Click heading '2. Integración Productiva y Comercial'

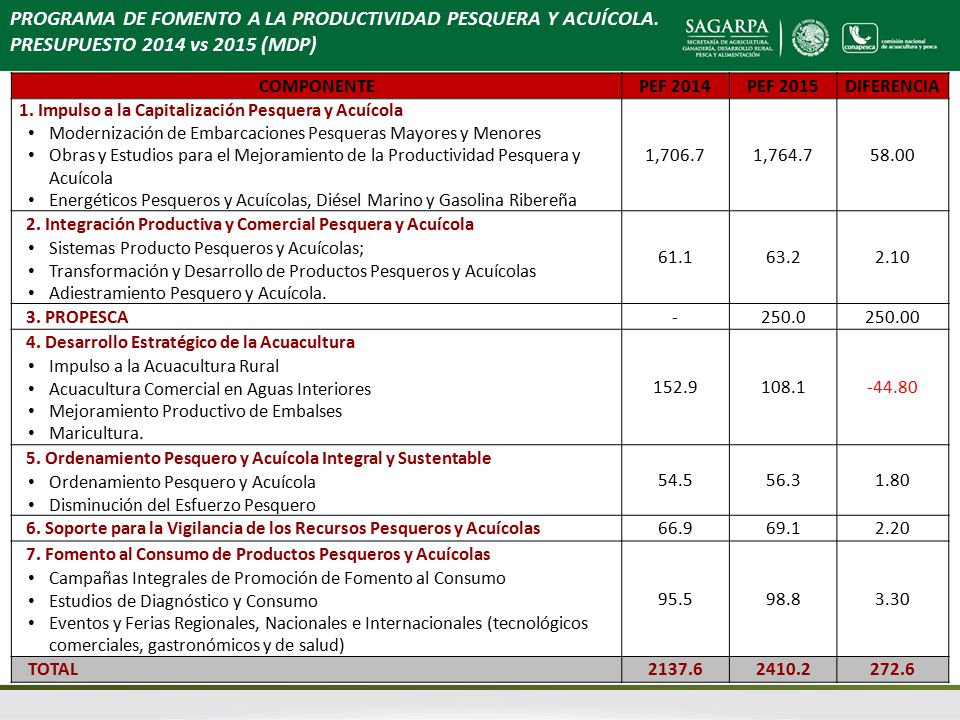pyautogui.click(x=250, y=224)
